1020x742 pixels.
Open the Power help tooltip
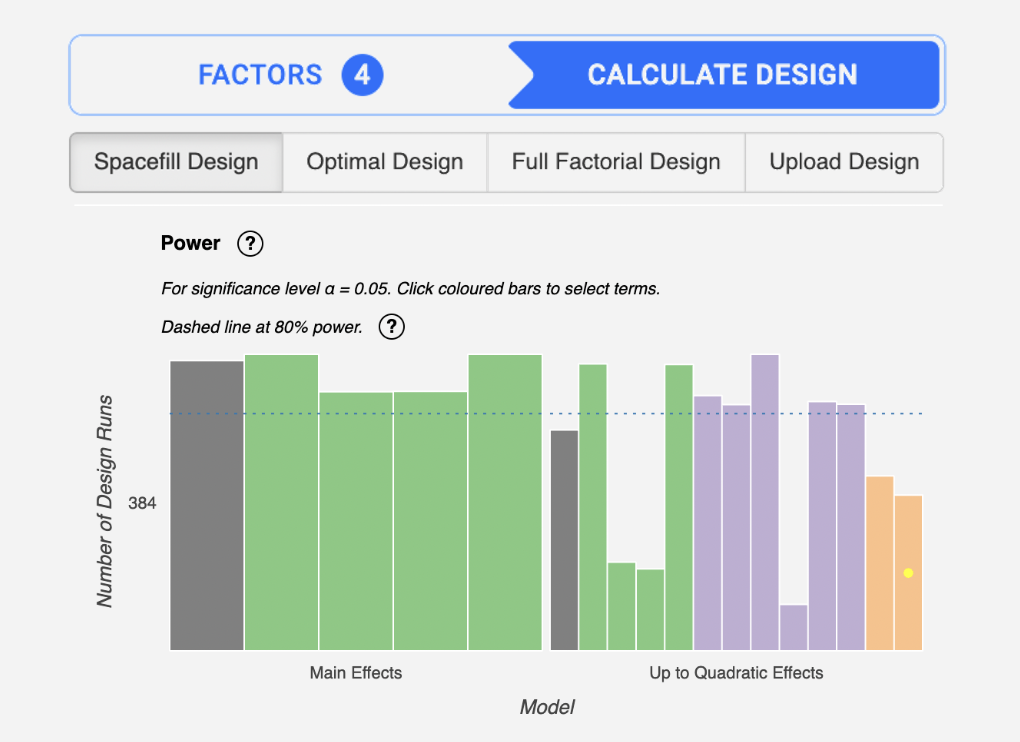click(250, 243)
